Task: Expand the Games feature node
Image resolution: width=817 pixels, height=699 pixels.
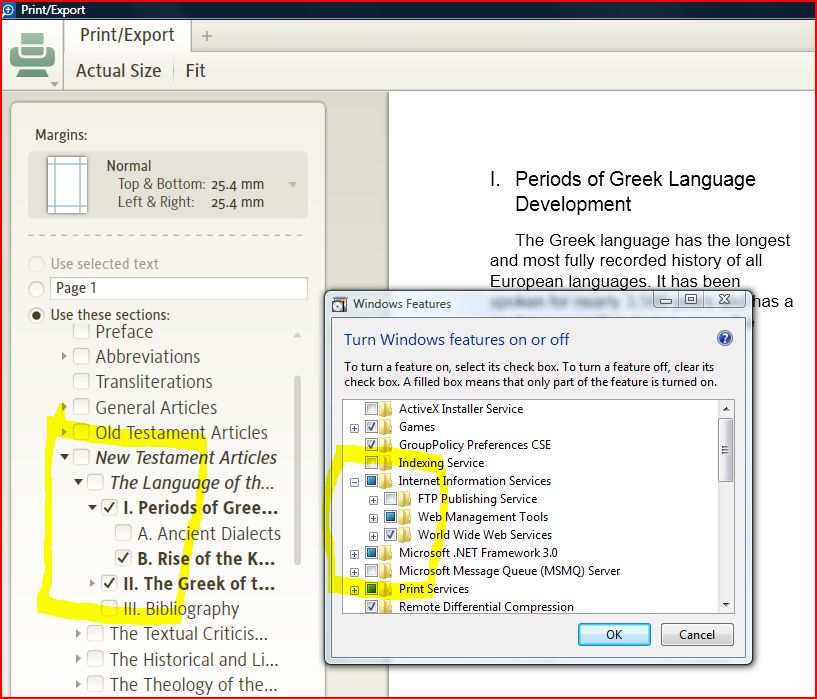Action: click(x=354, y=428)
